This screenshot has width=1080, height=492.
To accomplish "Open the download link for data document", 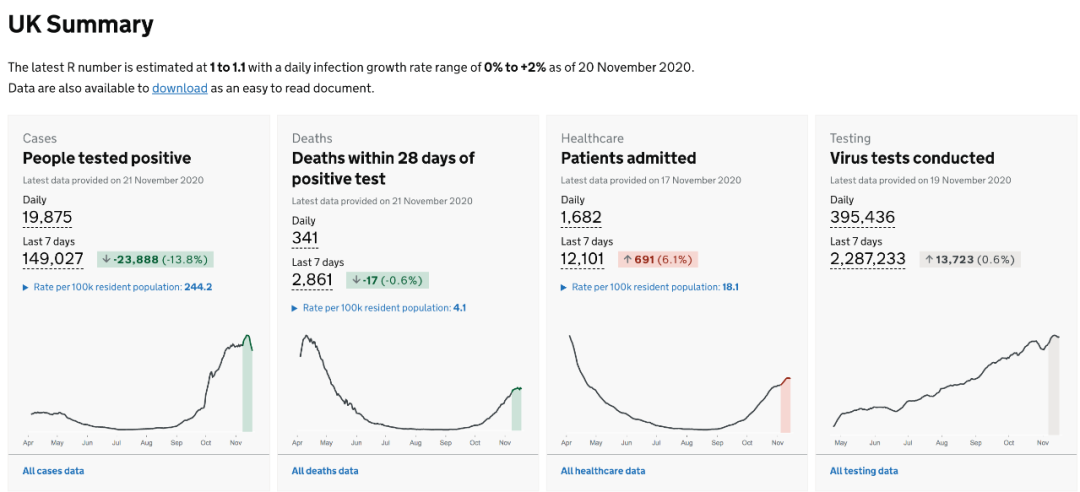I will pos(180,88).
